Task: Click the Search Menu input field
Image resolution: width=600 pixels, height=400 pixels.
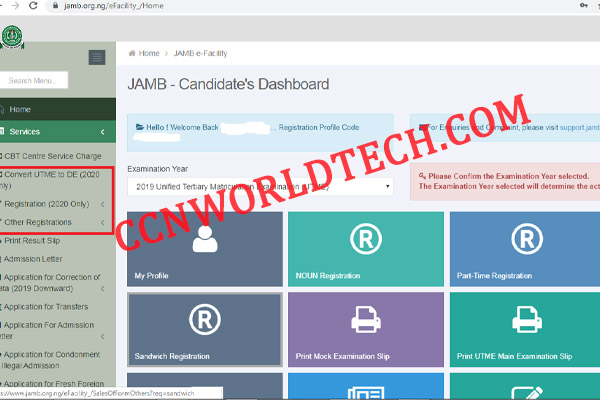Action: [x=34, y=80]
